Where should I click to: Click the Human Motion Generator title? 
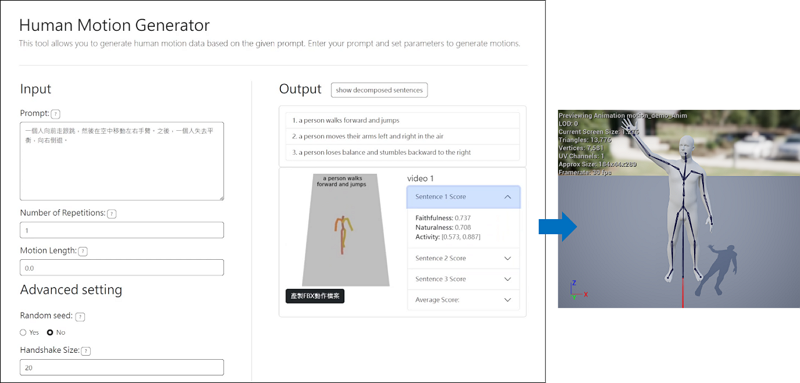point(114,25)
